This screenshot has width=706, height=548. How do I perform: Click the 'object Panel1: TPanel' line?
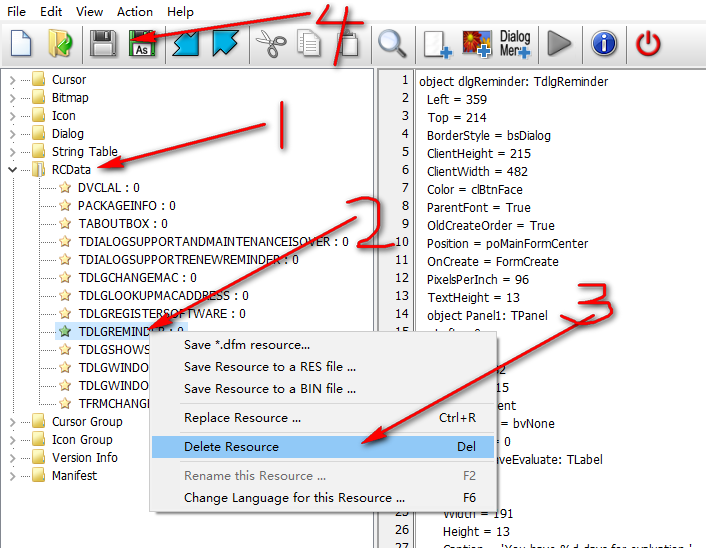click(x=487, y=316)
